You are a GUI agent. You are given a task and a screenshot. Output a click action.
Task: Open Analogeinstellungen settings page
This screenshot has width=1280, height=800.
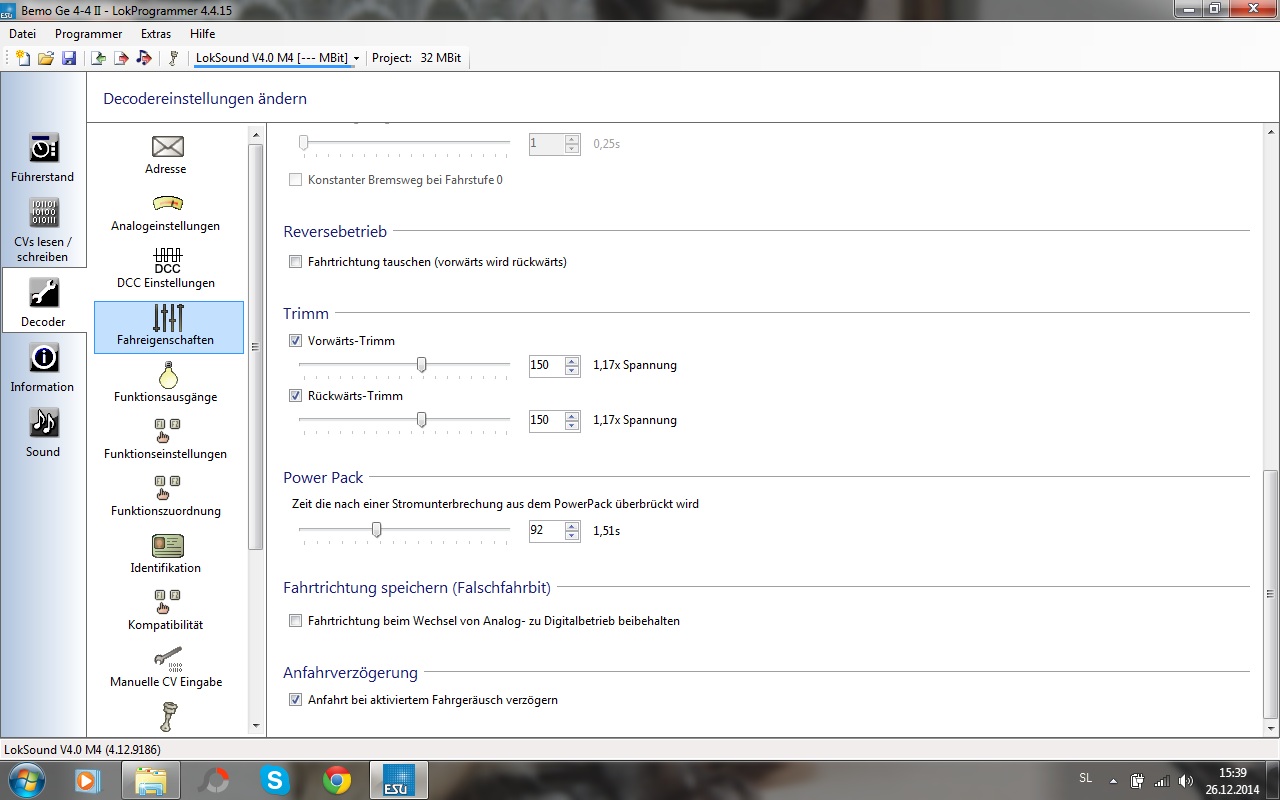166,212
